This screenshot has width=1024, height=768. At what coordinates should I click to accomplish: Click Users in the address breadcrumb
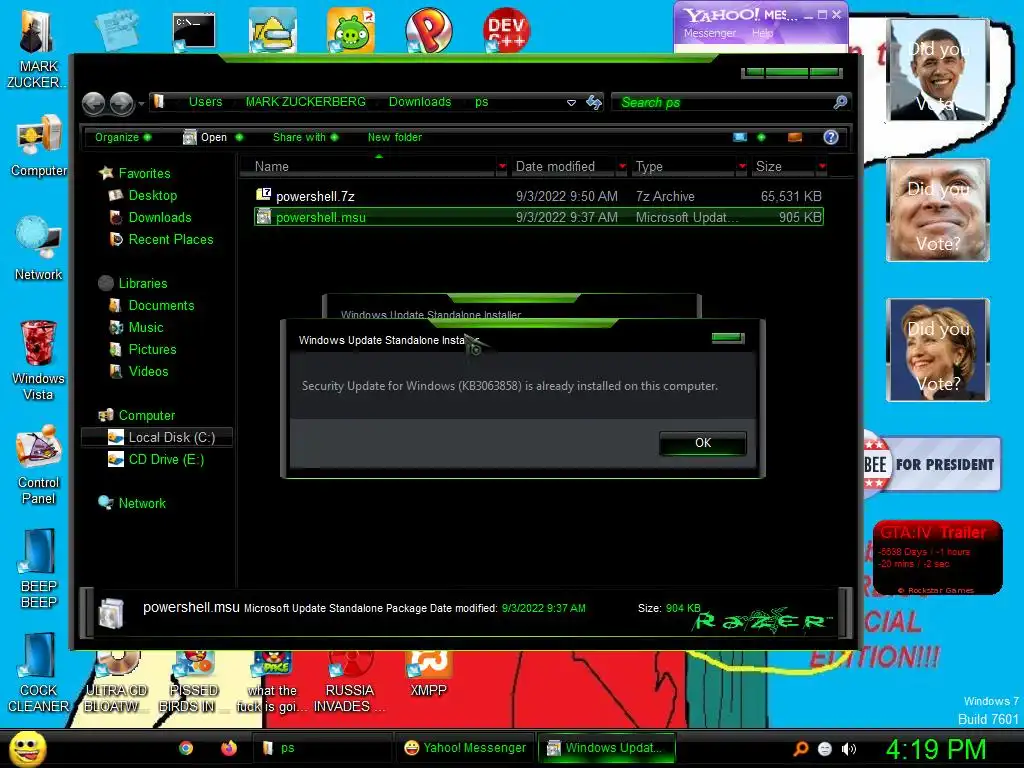(x=206, y=102)
